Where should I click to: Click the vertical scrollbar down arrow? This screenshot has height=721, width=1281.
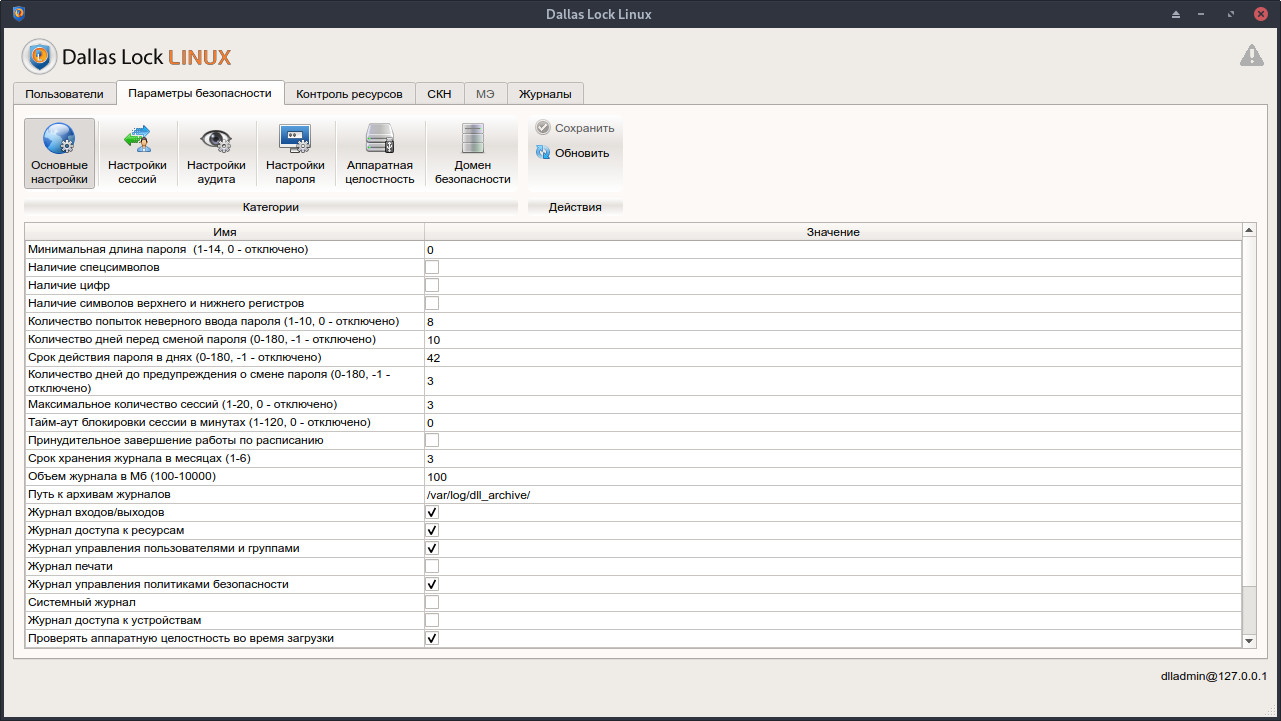(1249, 641)
